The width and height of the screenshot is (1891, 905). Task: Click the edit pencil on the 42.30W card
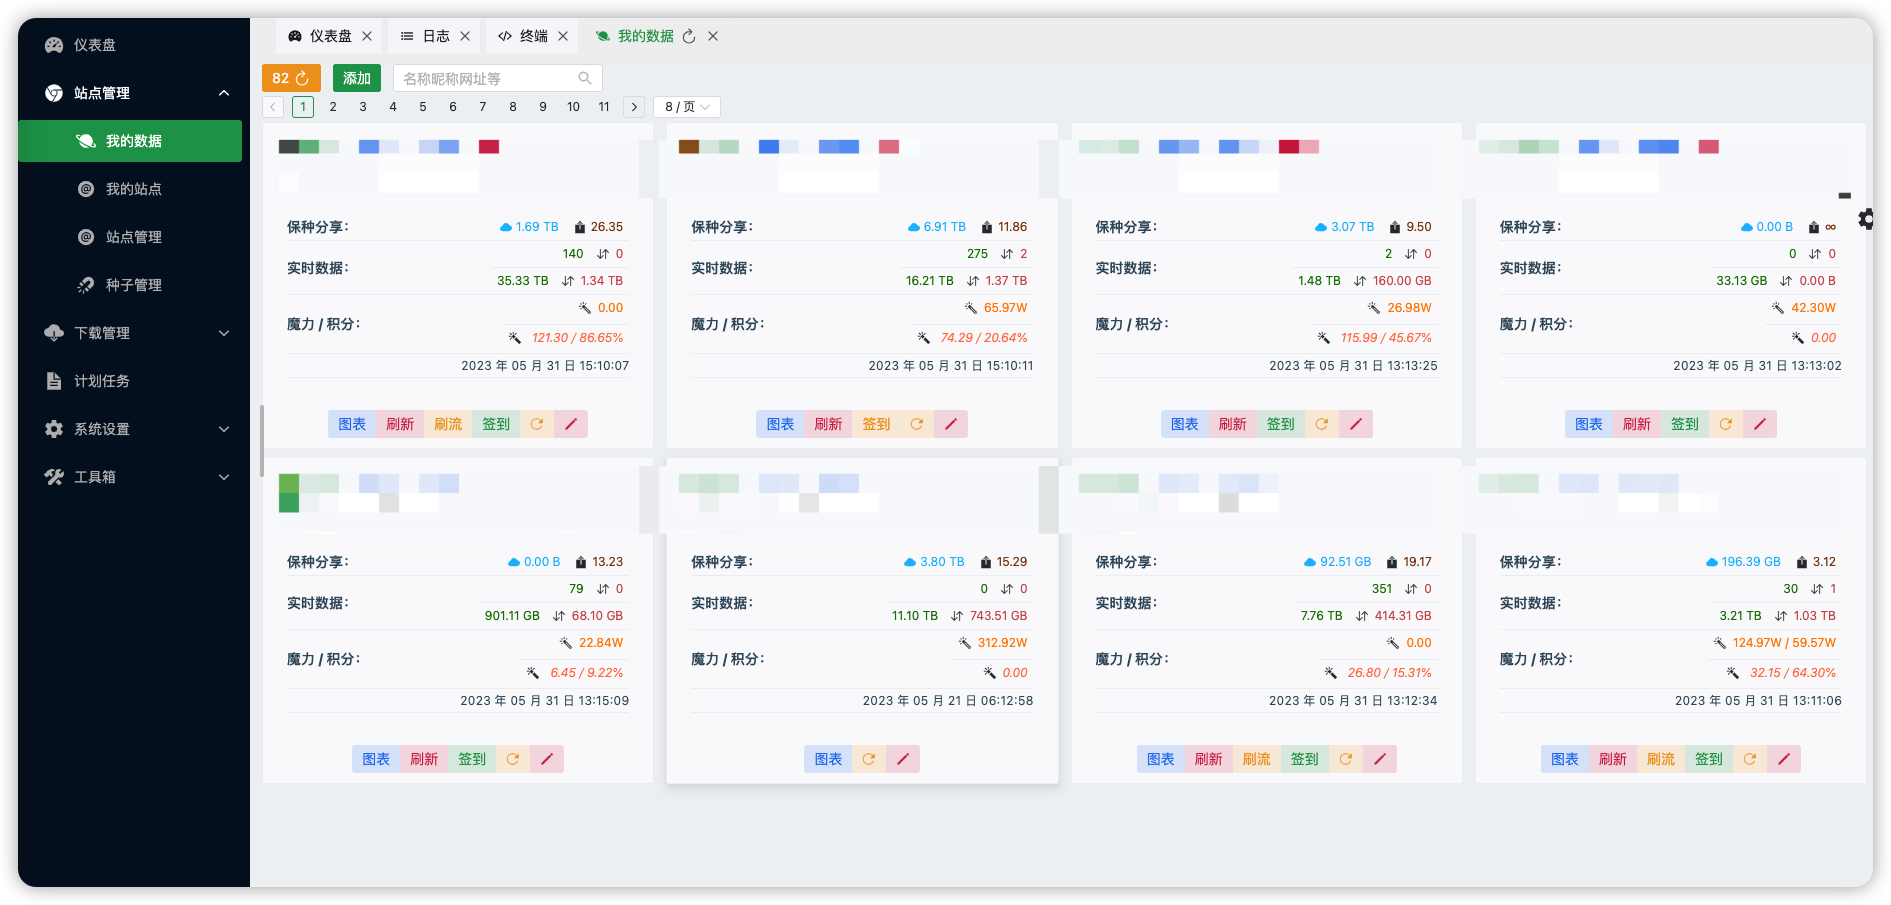[x=1760, y=424]
